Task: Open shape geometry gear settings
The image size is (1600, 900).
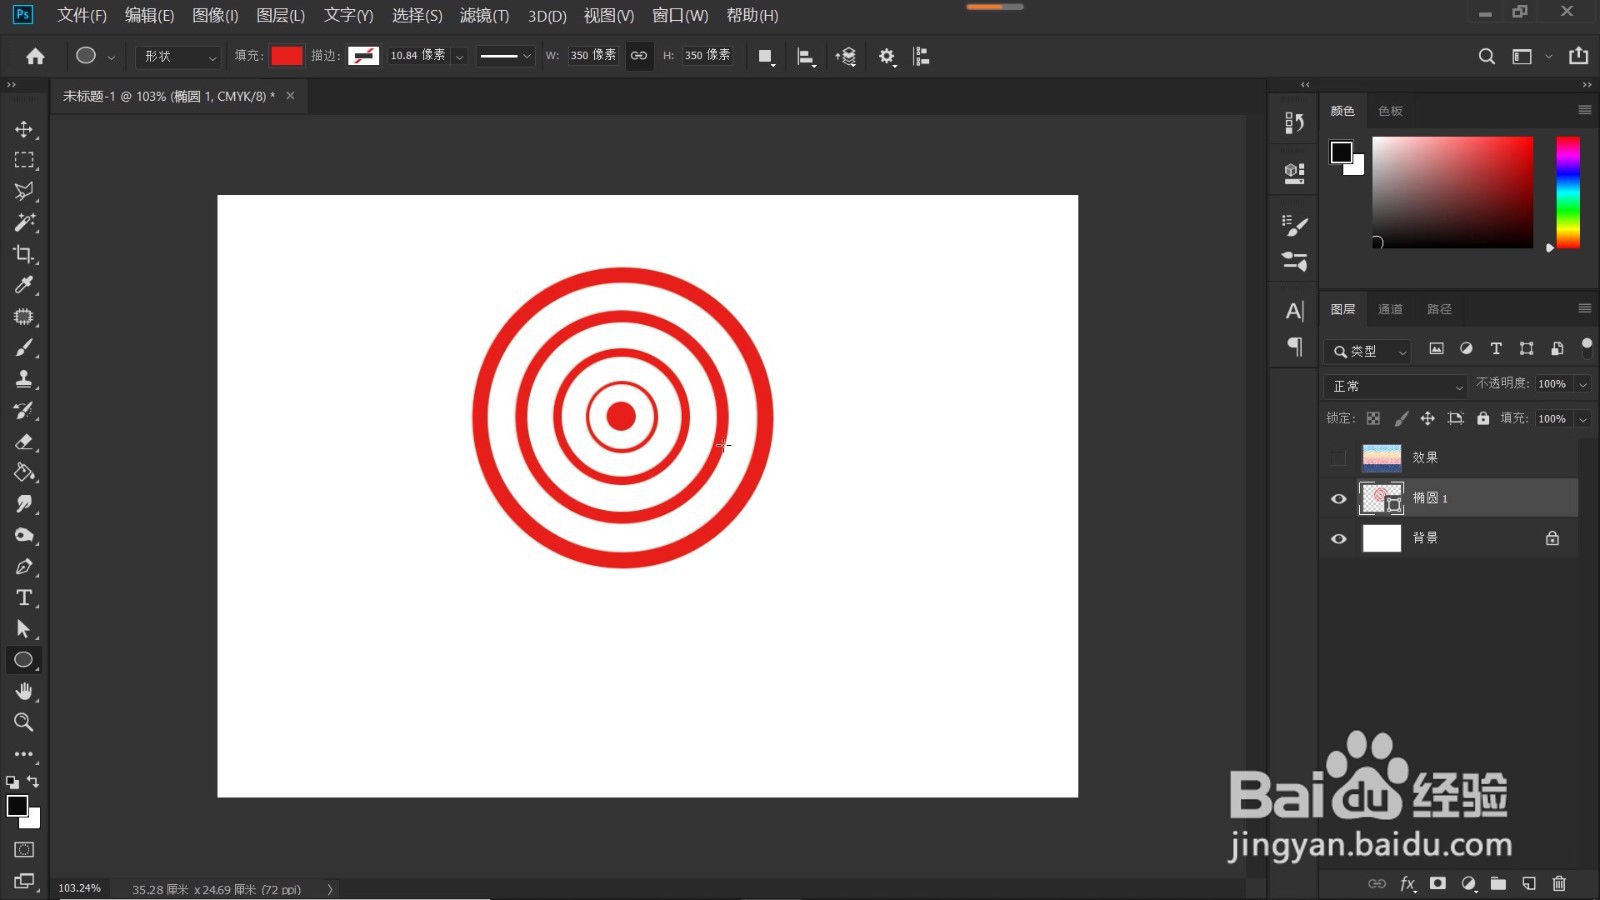Action: 887,57
